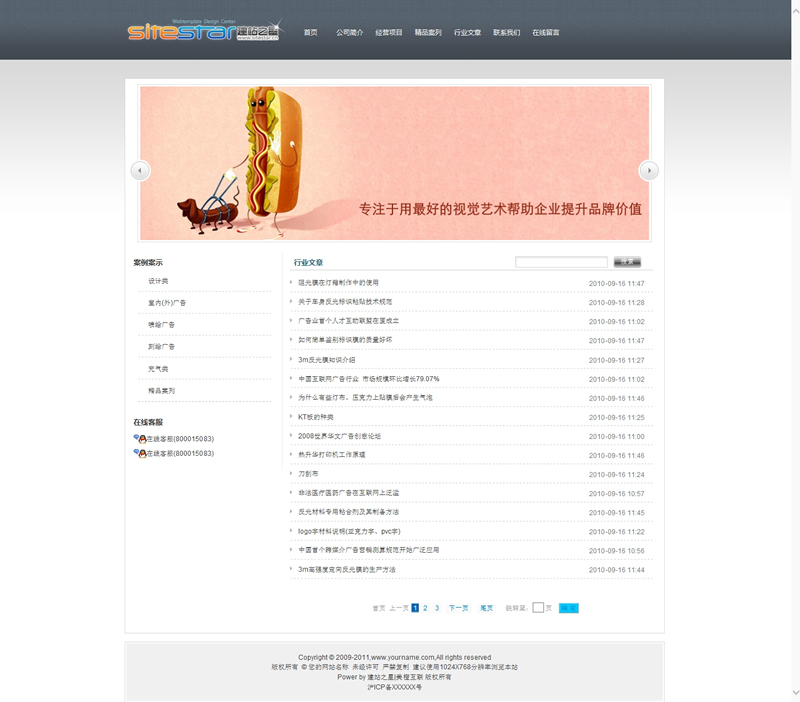The image size is (800, 702).
Task: Go to page 2 in pagination
Action: tap(425, 607)
